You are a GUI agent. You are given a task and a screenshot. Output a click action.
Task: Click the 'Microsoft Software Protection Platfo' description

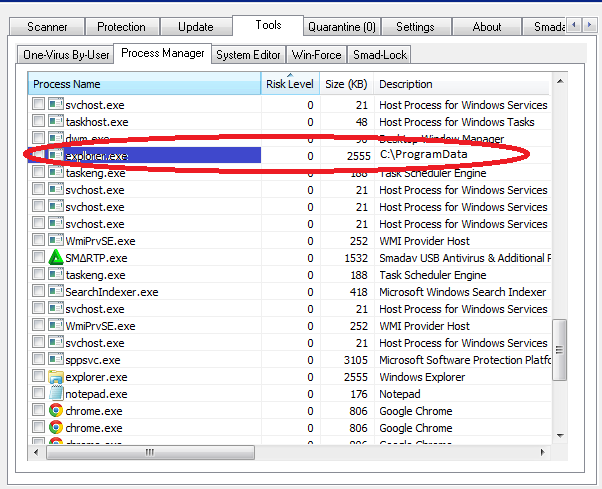coord(465,360)
